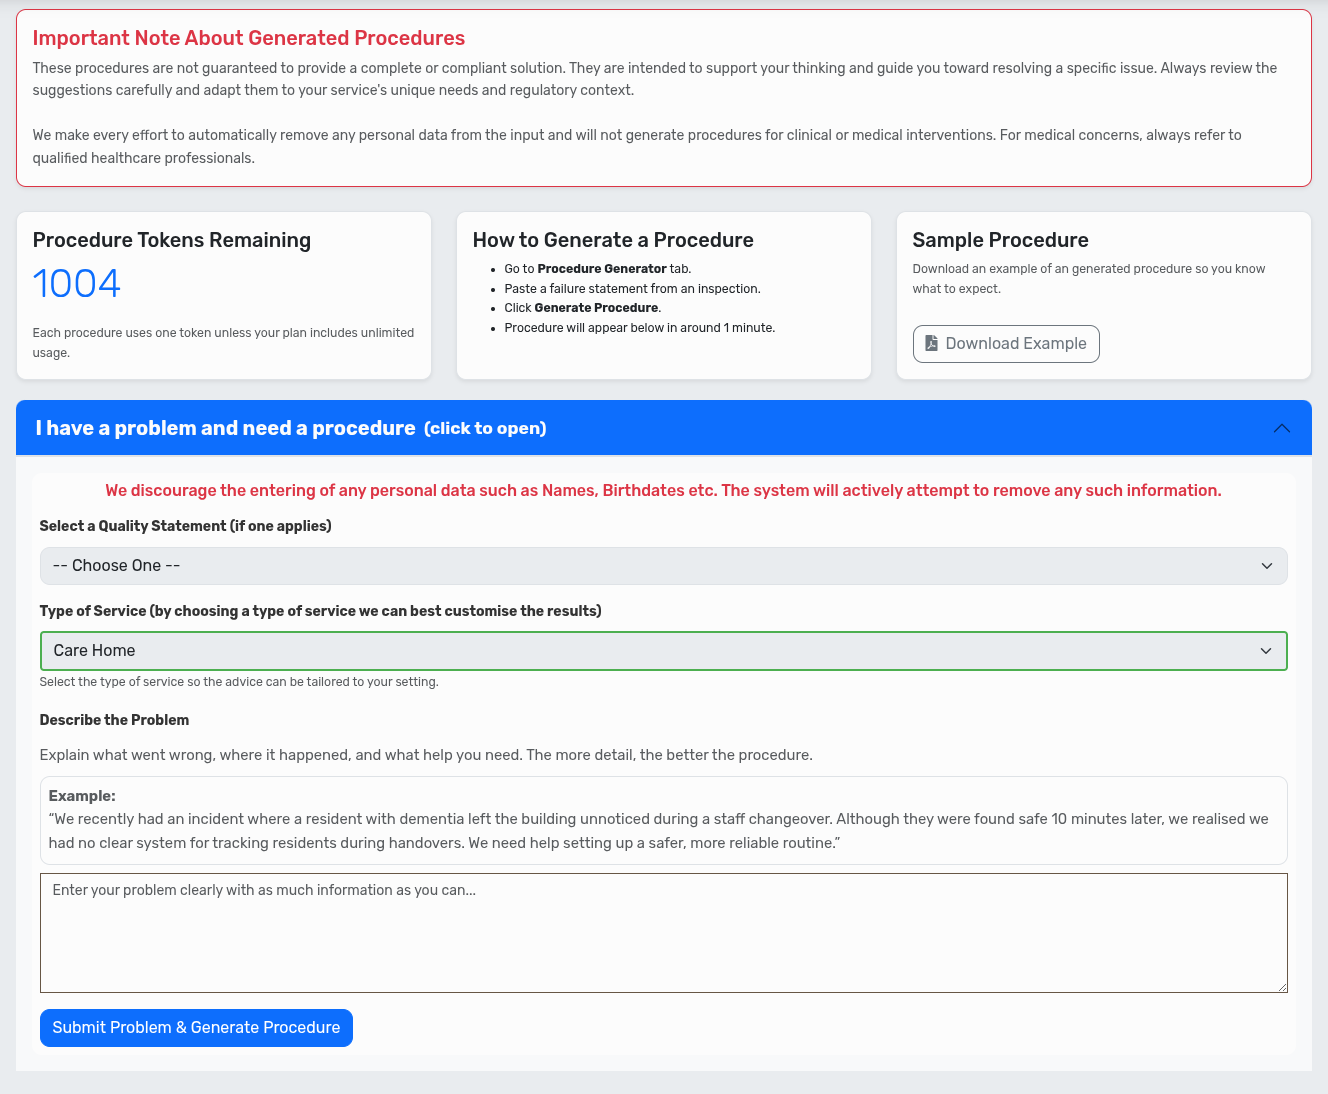The image size is (1328, 1094).
Task: Click the bold 'Procedure Generator' text
Action: coord(601,268)
